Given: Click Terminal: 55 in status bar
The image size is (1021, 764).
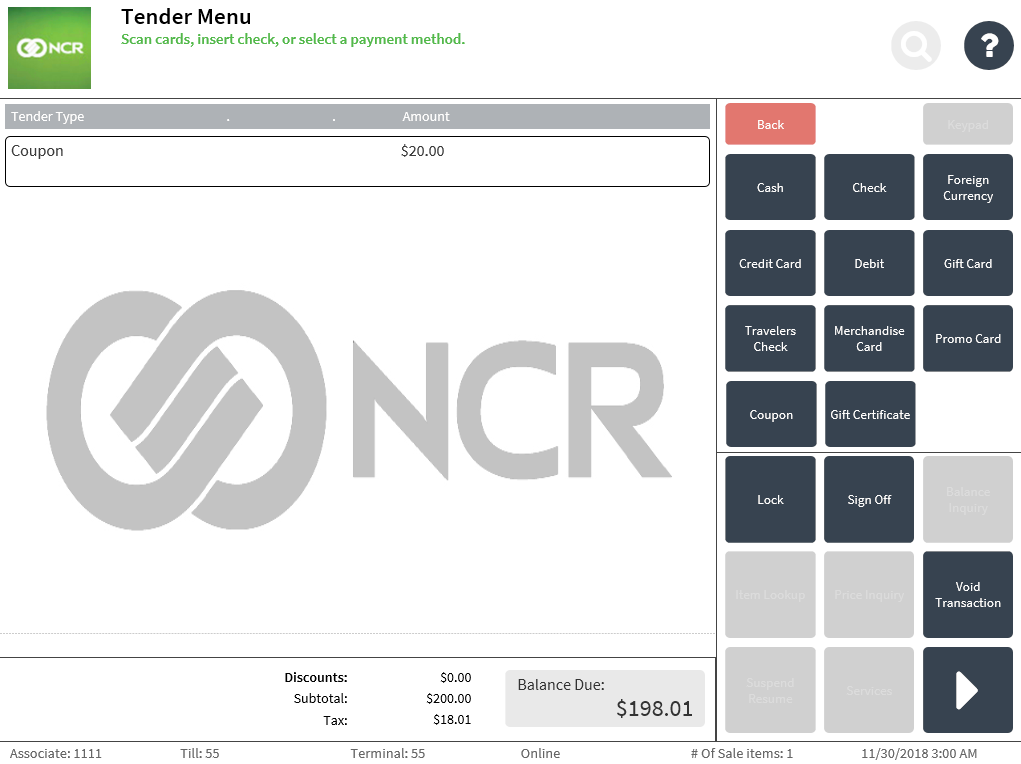Looking at the screenshot, I should coord(387,754).
